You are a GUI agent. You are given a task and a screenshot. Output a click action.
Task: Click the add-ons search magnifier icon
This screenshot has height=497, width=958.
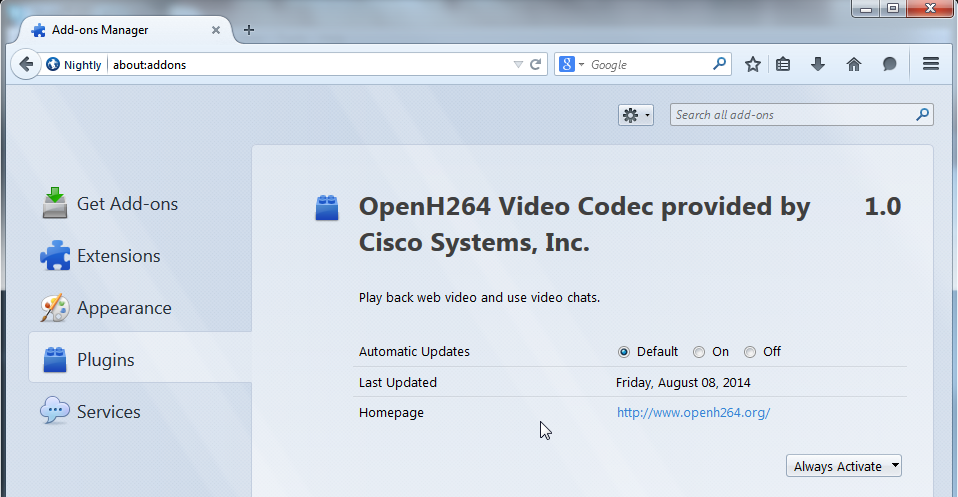923,114
